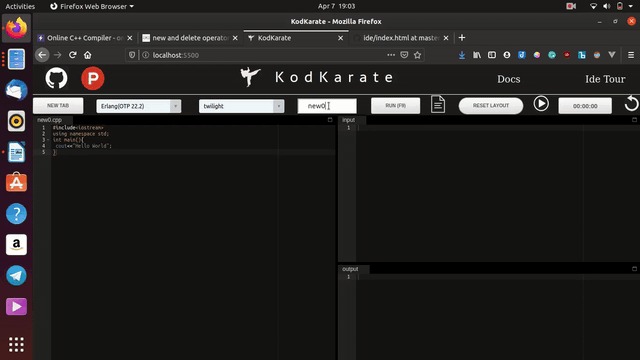Image resolution: width=640 pixels, height=360 pixels.
Task: Open page actions three-dot menu
Action: pyautogui.click(x=391, y=55)
